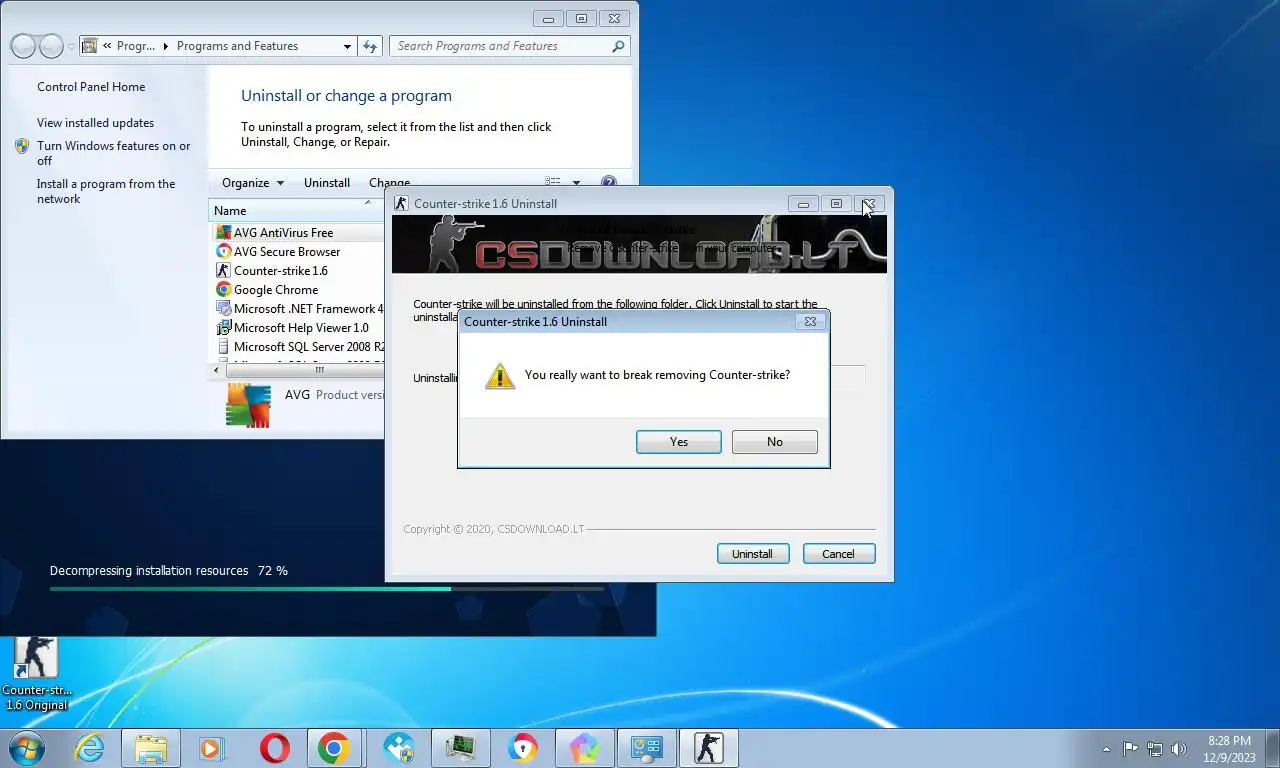Expand the address bar history dropdown

(347, 46)
